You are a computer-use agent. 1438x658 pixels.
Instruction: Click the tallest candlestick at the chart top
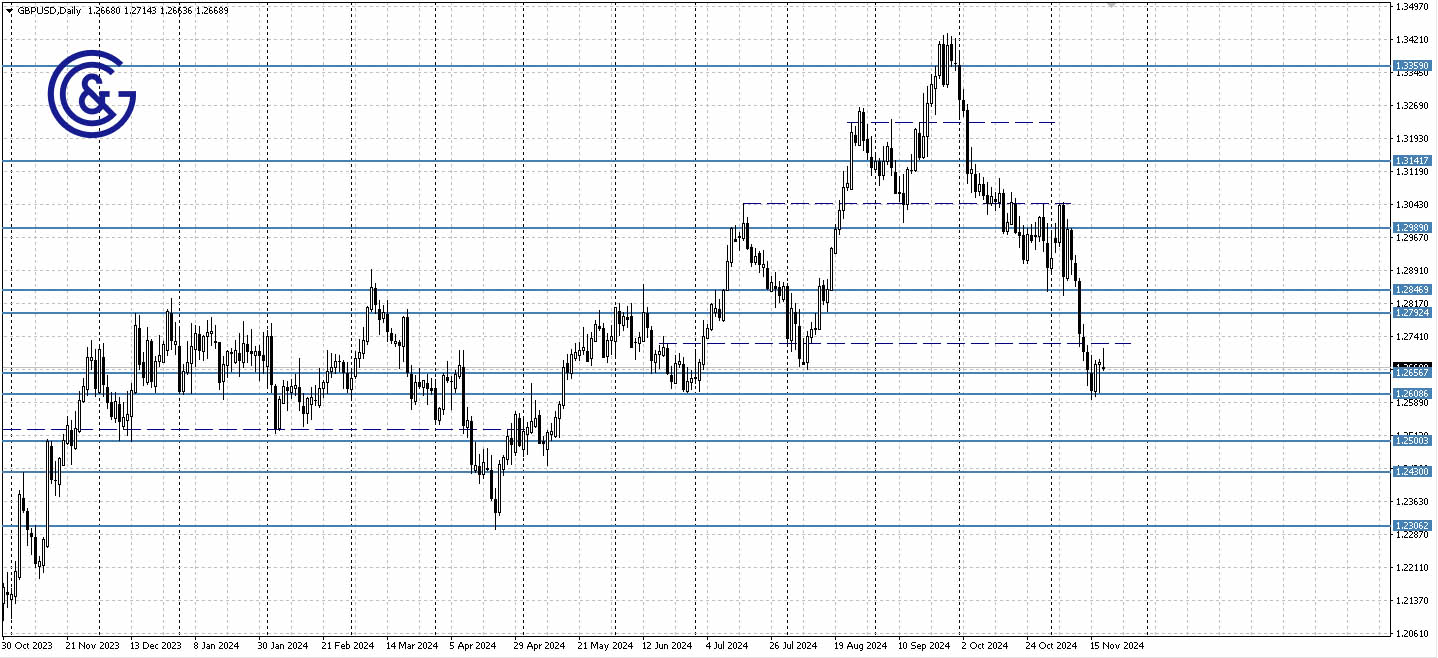[x=948, y=60]
